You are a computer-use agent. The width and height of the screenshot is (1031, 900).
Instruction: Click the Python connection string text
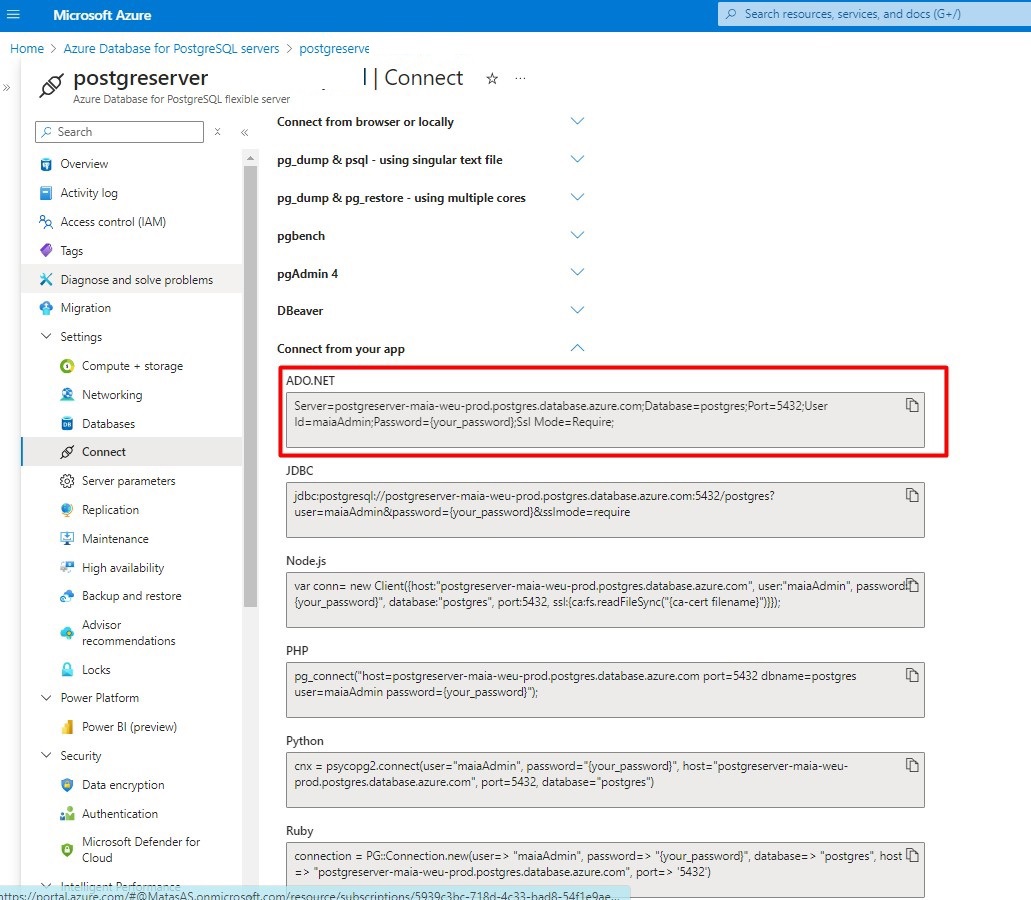[571, 774]
